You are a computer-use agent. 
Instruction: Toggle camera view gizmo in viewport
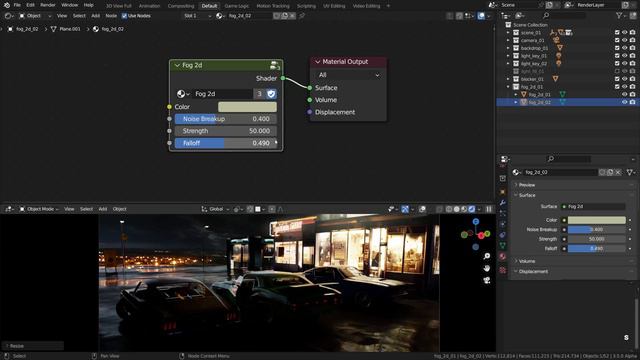tap(487, 280)
